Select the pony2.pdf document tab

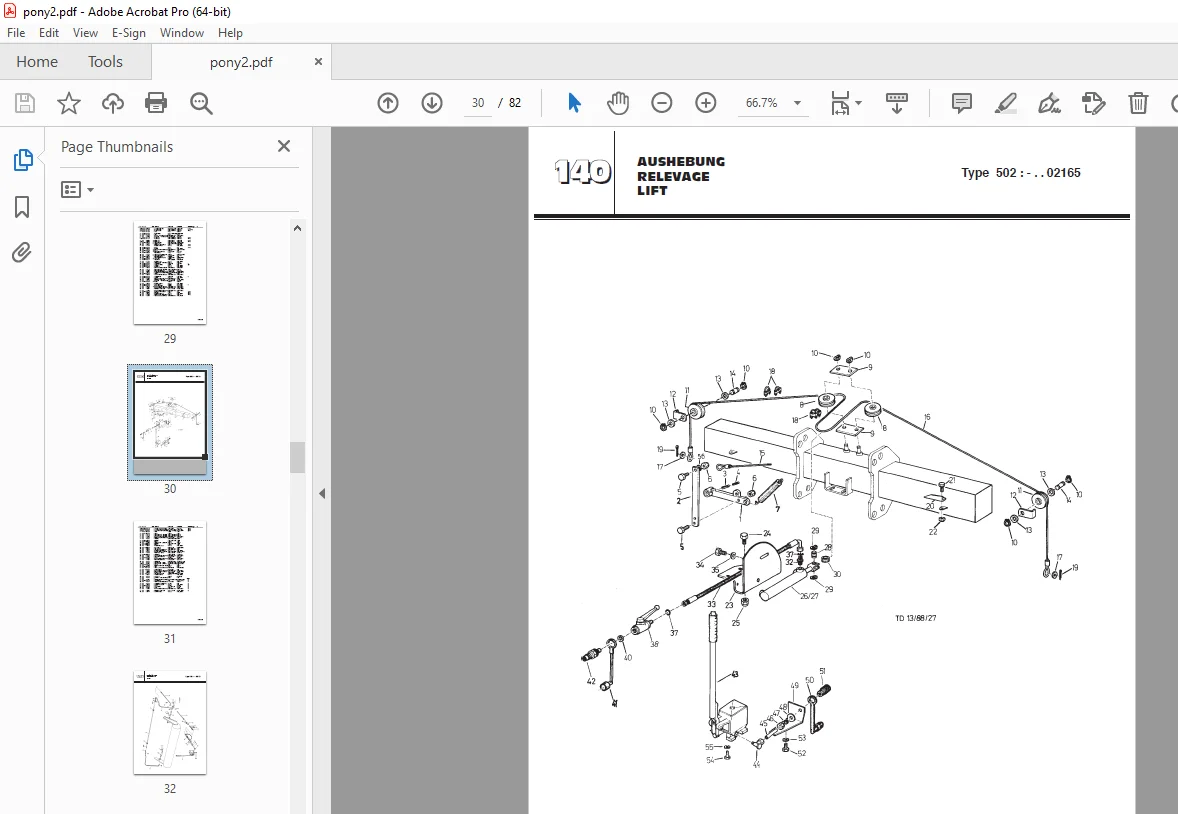[x=241, y=62]
